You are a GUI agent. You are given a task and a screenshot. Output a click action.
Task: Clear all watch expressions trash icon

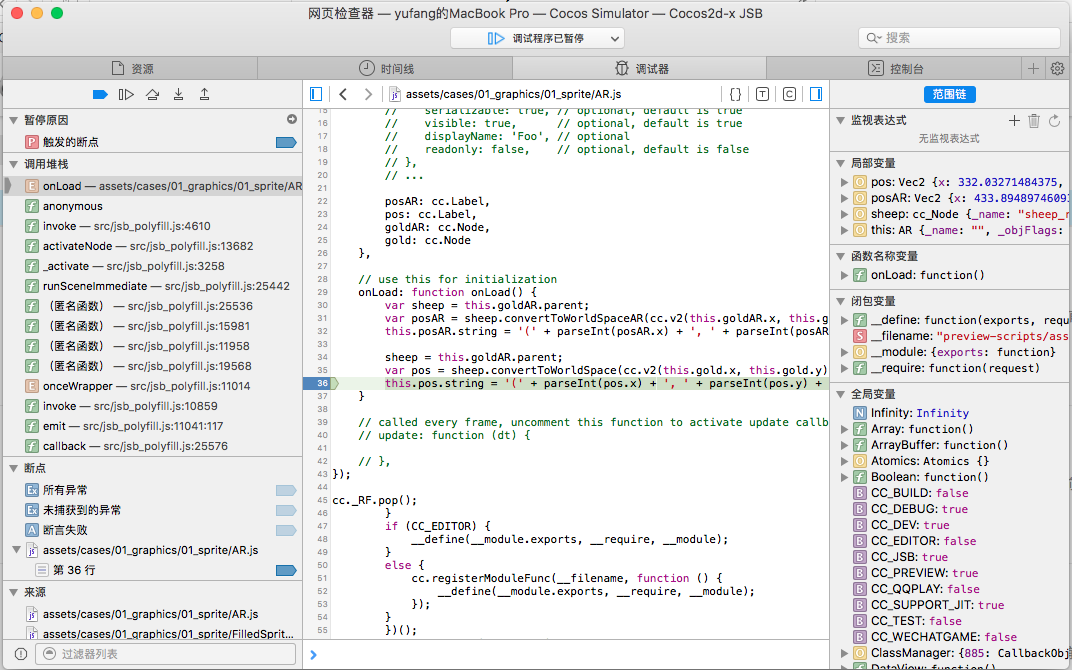tap(1034, 121)
